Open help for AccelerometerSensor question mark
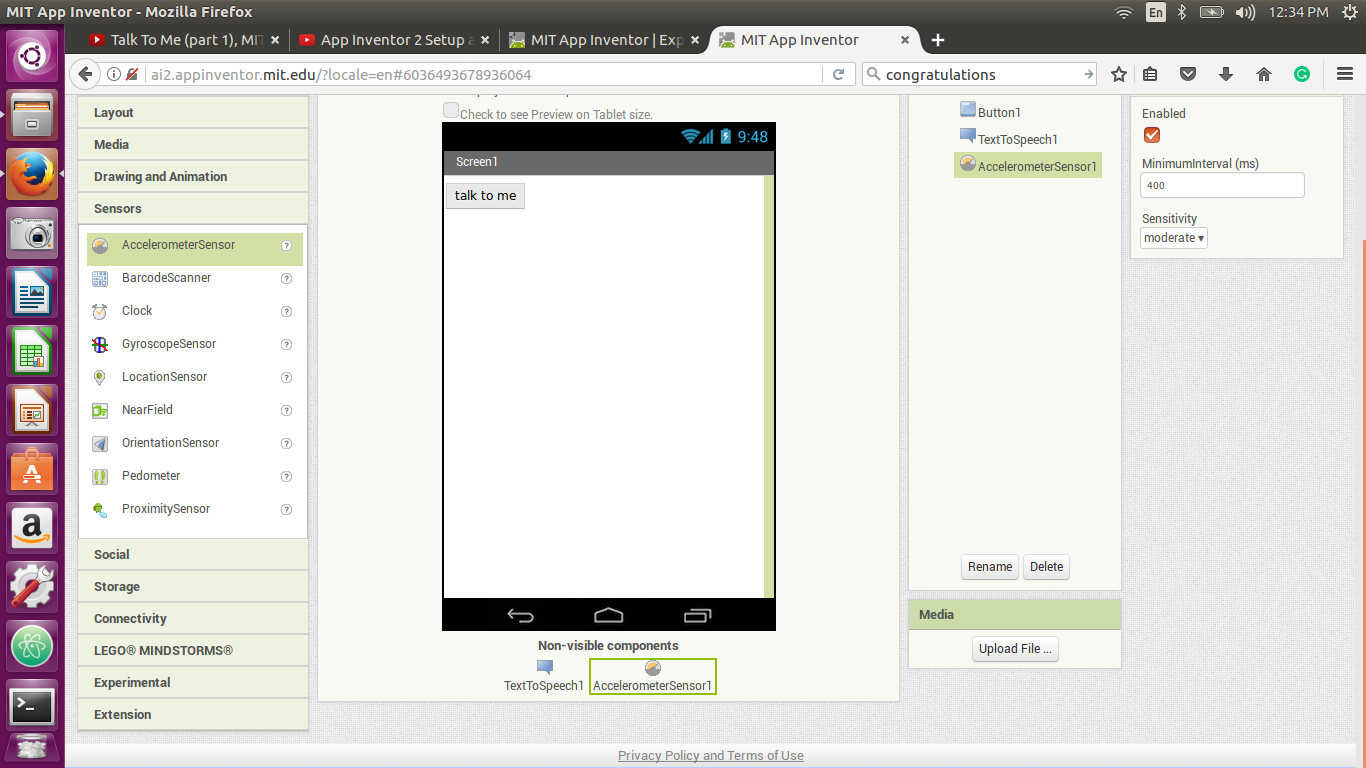Image resolution: width=1366 pixels, height=768 pixels. pos(286,245)
